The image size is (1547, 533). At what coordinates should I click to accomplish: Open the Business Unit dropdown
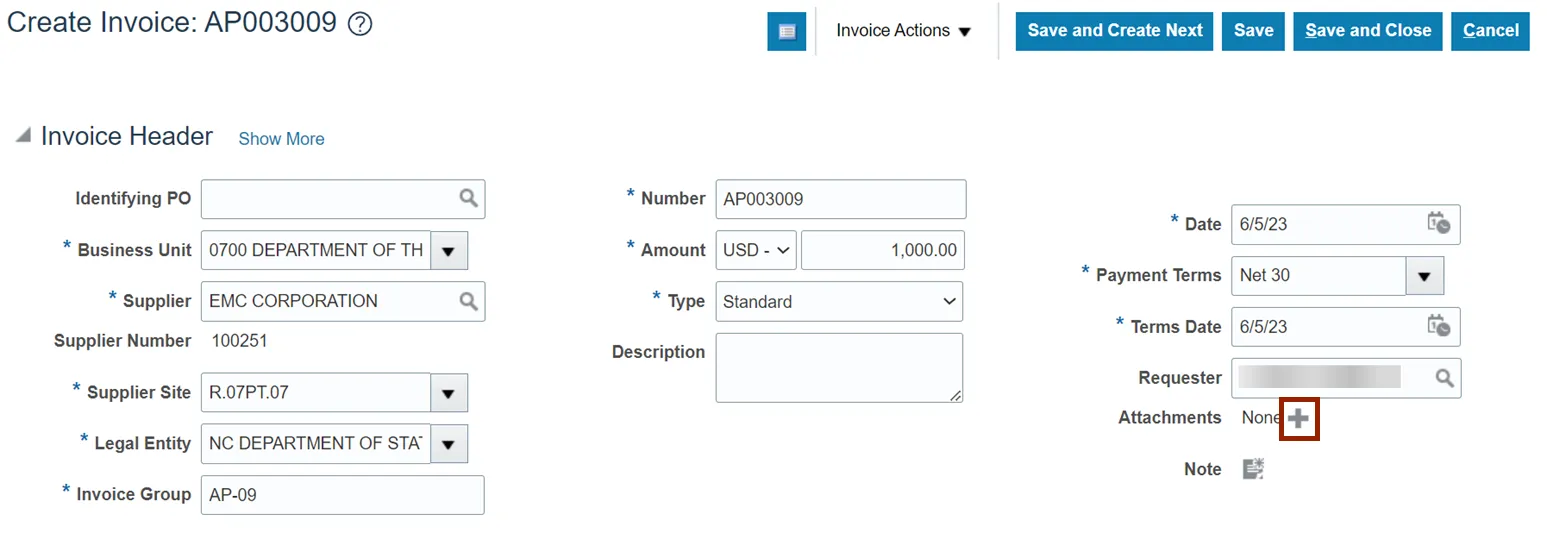pos(448,251)
